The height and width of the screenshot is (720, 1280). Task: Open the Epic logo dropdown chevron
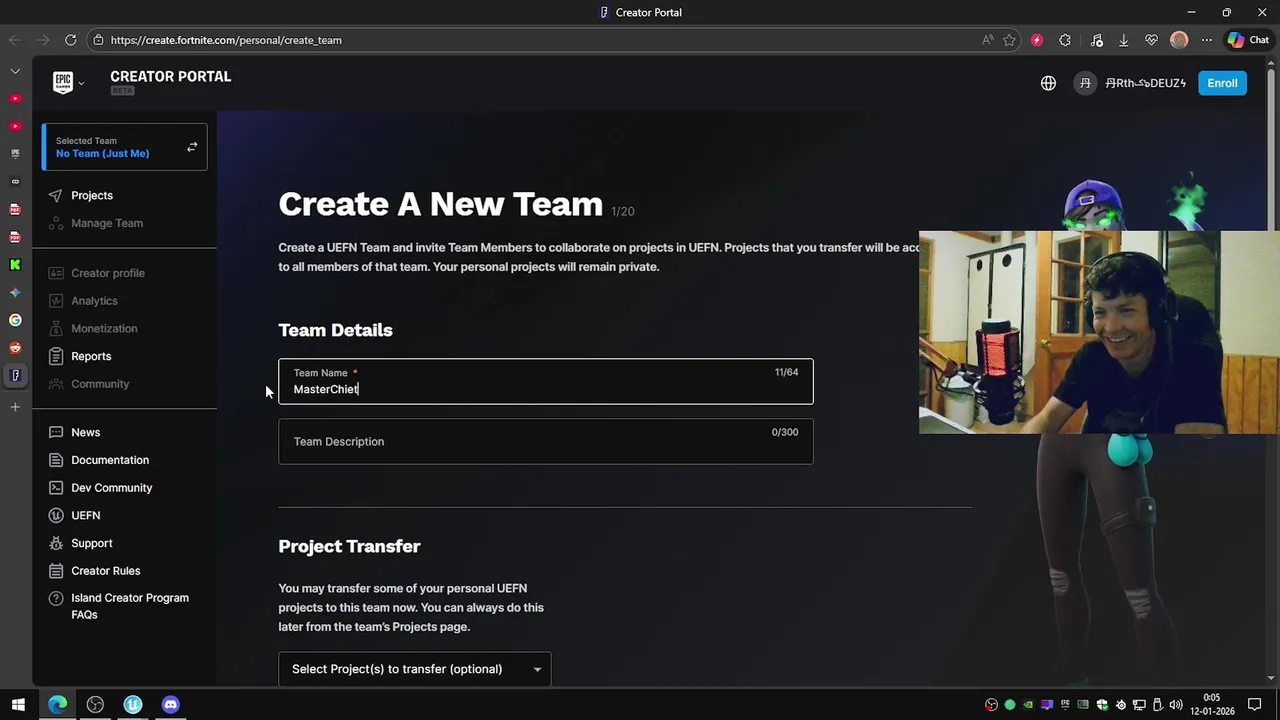pos(81,83)
